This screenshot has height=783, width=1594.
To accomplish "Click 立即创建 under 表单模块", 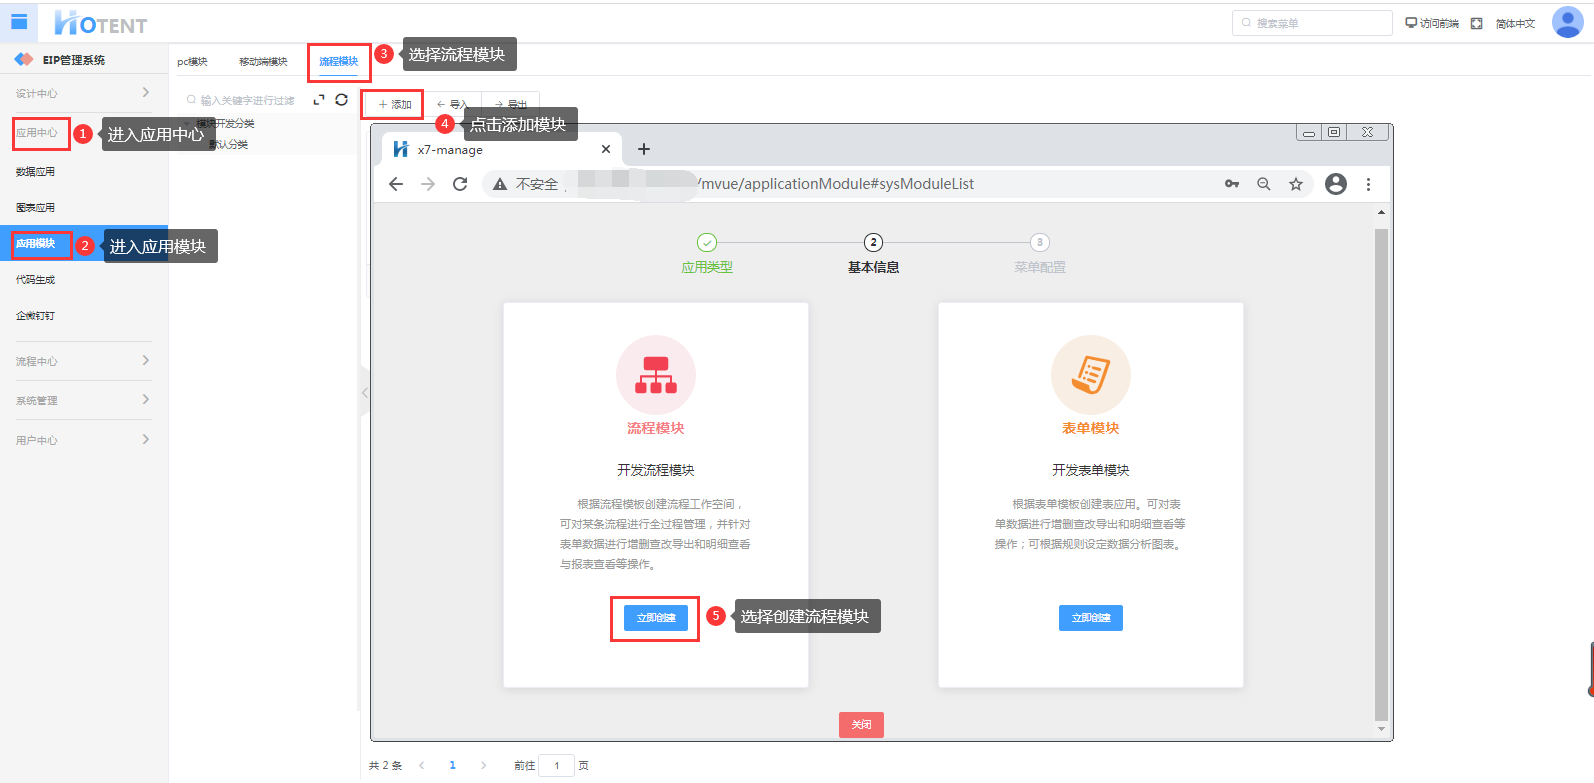I will 1091,618.
